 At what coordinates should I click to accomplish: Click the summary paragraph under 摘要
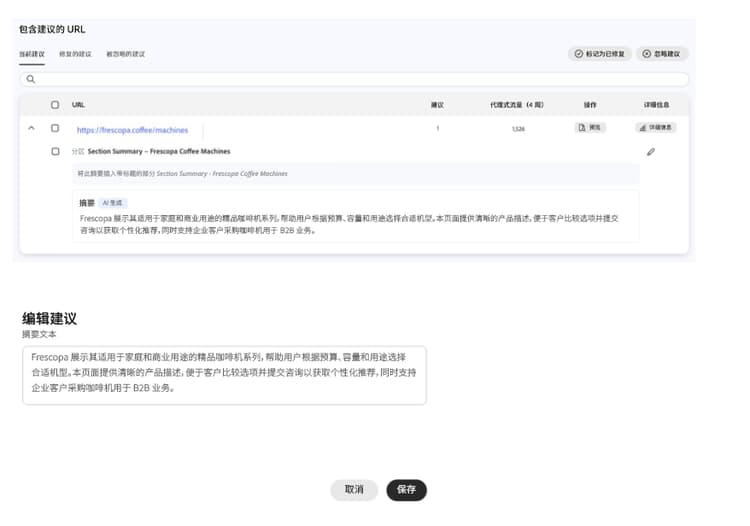[x=349, y=224]
